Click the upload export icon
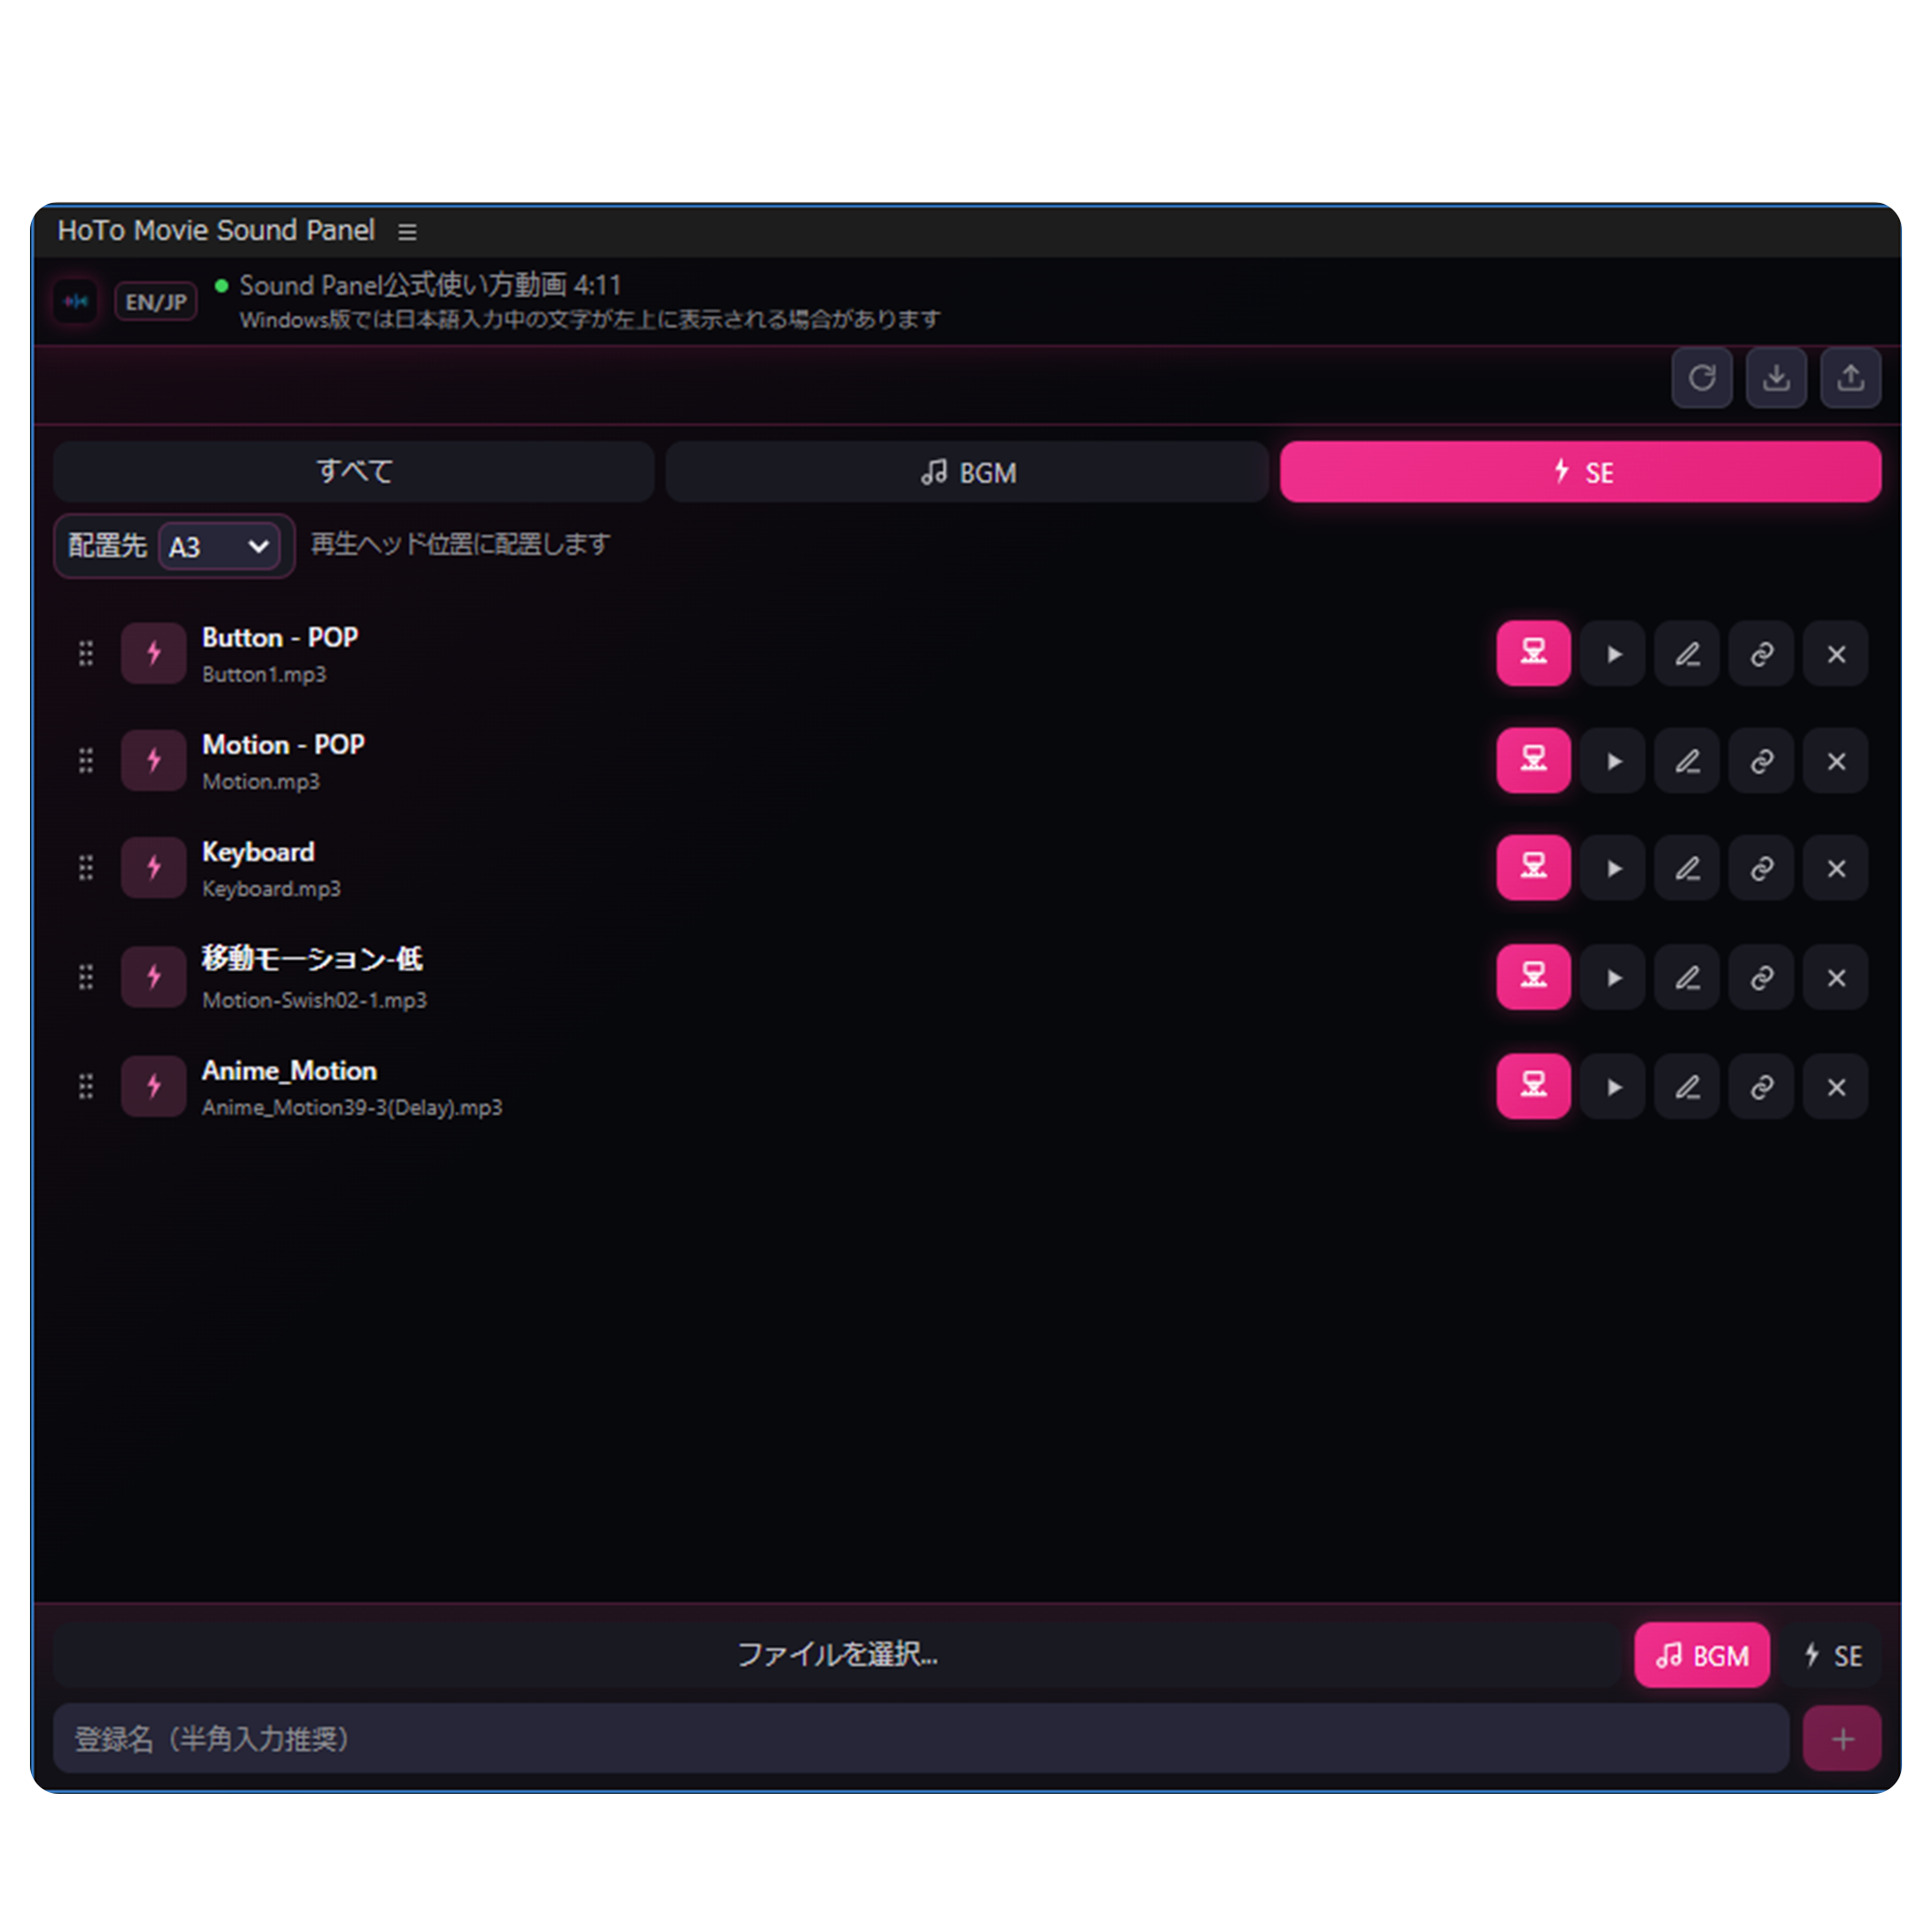This screenshot has width=1932, height=1932. [1850, 378]
